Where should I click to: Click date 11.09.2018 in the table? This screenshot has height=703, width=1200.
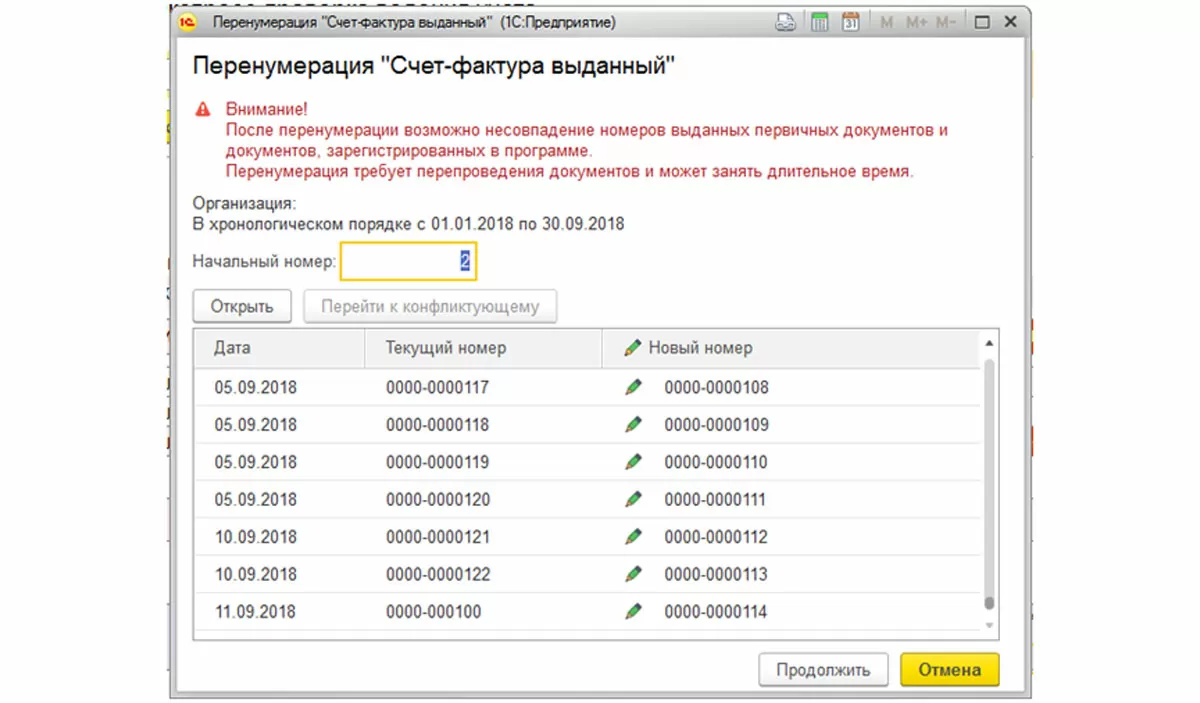(x=256, y=611)
